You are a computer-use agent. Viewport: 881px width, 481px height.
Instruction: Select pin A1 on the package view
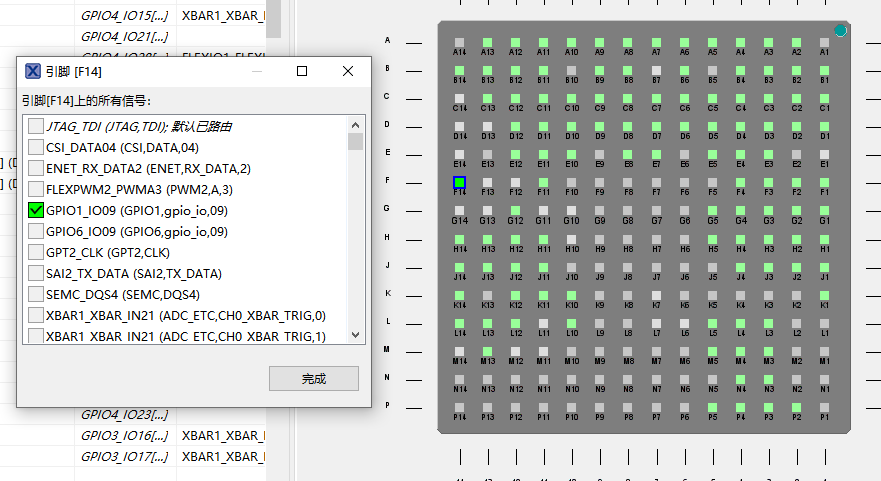tap(824, 42)
